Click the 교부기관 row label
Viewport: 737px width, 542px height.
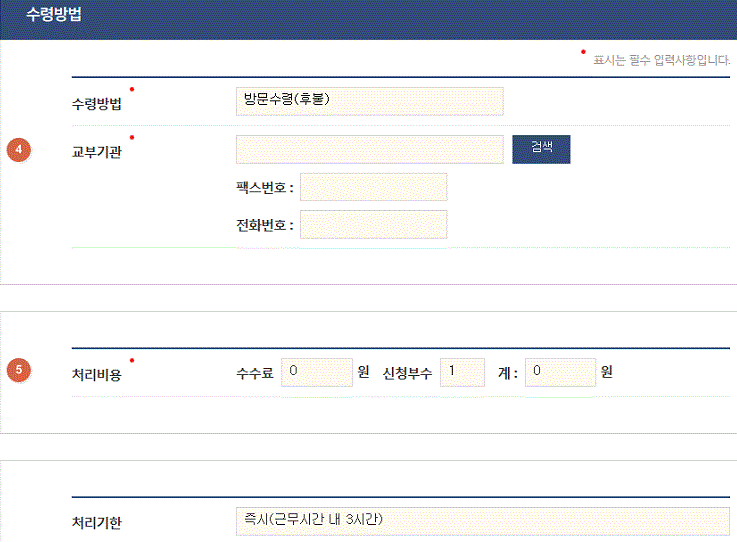click(96, 152)
